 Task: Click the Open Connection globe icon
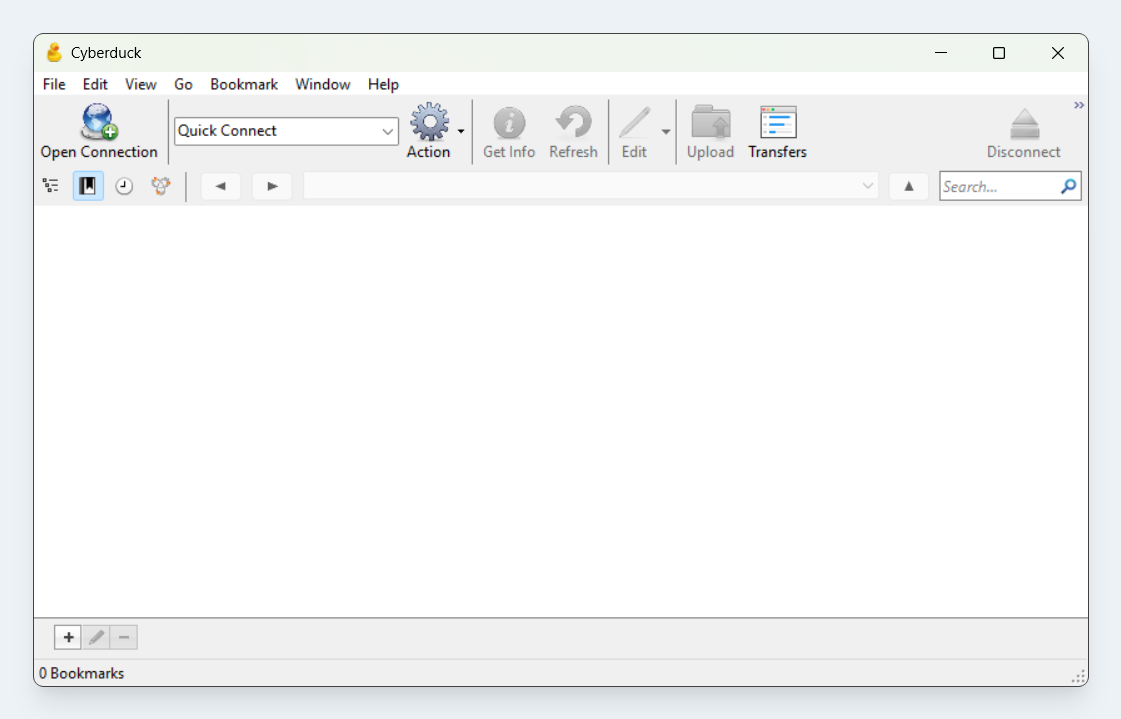(x=99, y=122)
